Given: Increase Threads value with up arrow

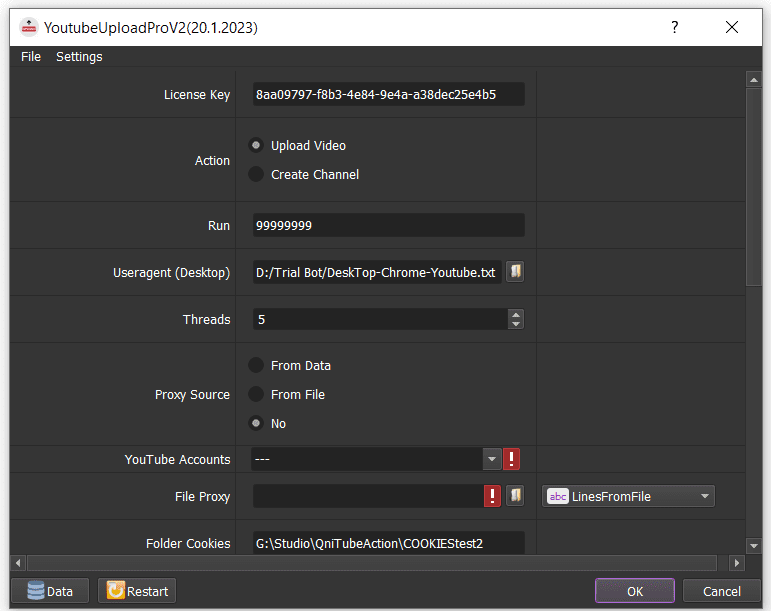Looking at the screenshot, I should click(516, 314).
